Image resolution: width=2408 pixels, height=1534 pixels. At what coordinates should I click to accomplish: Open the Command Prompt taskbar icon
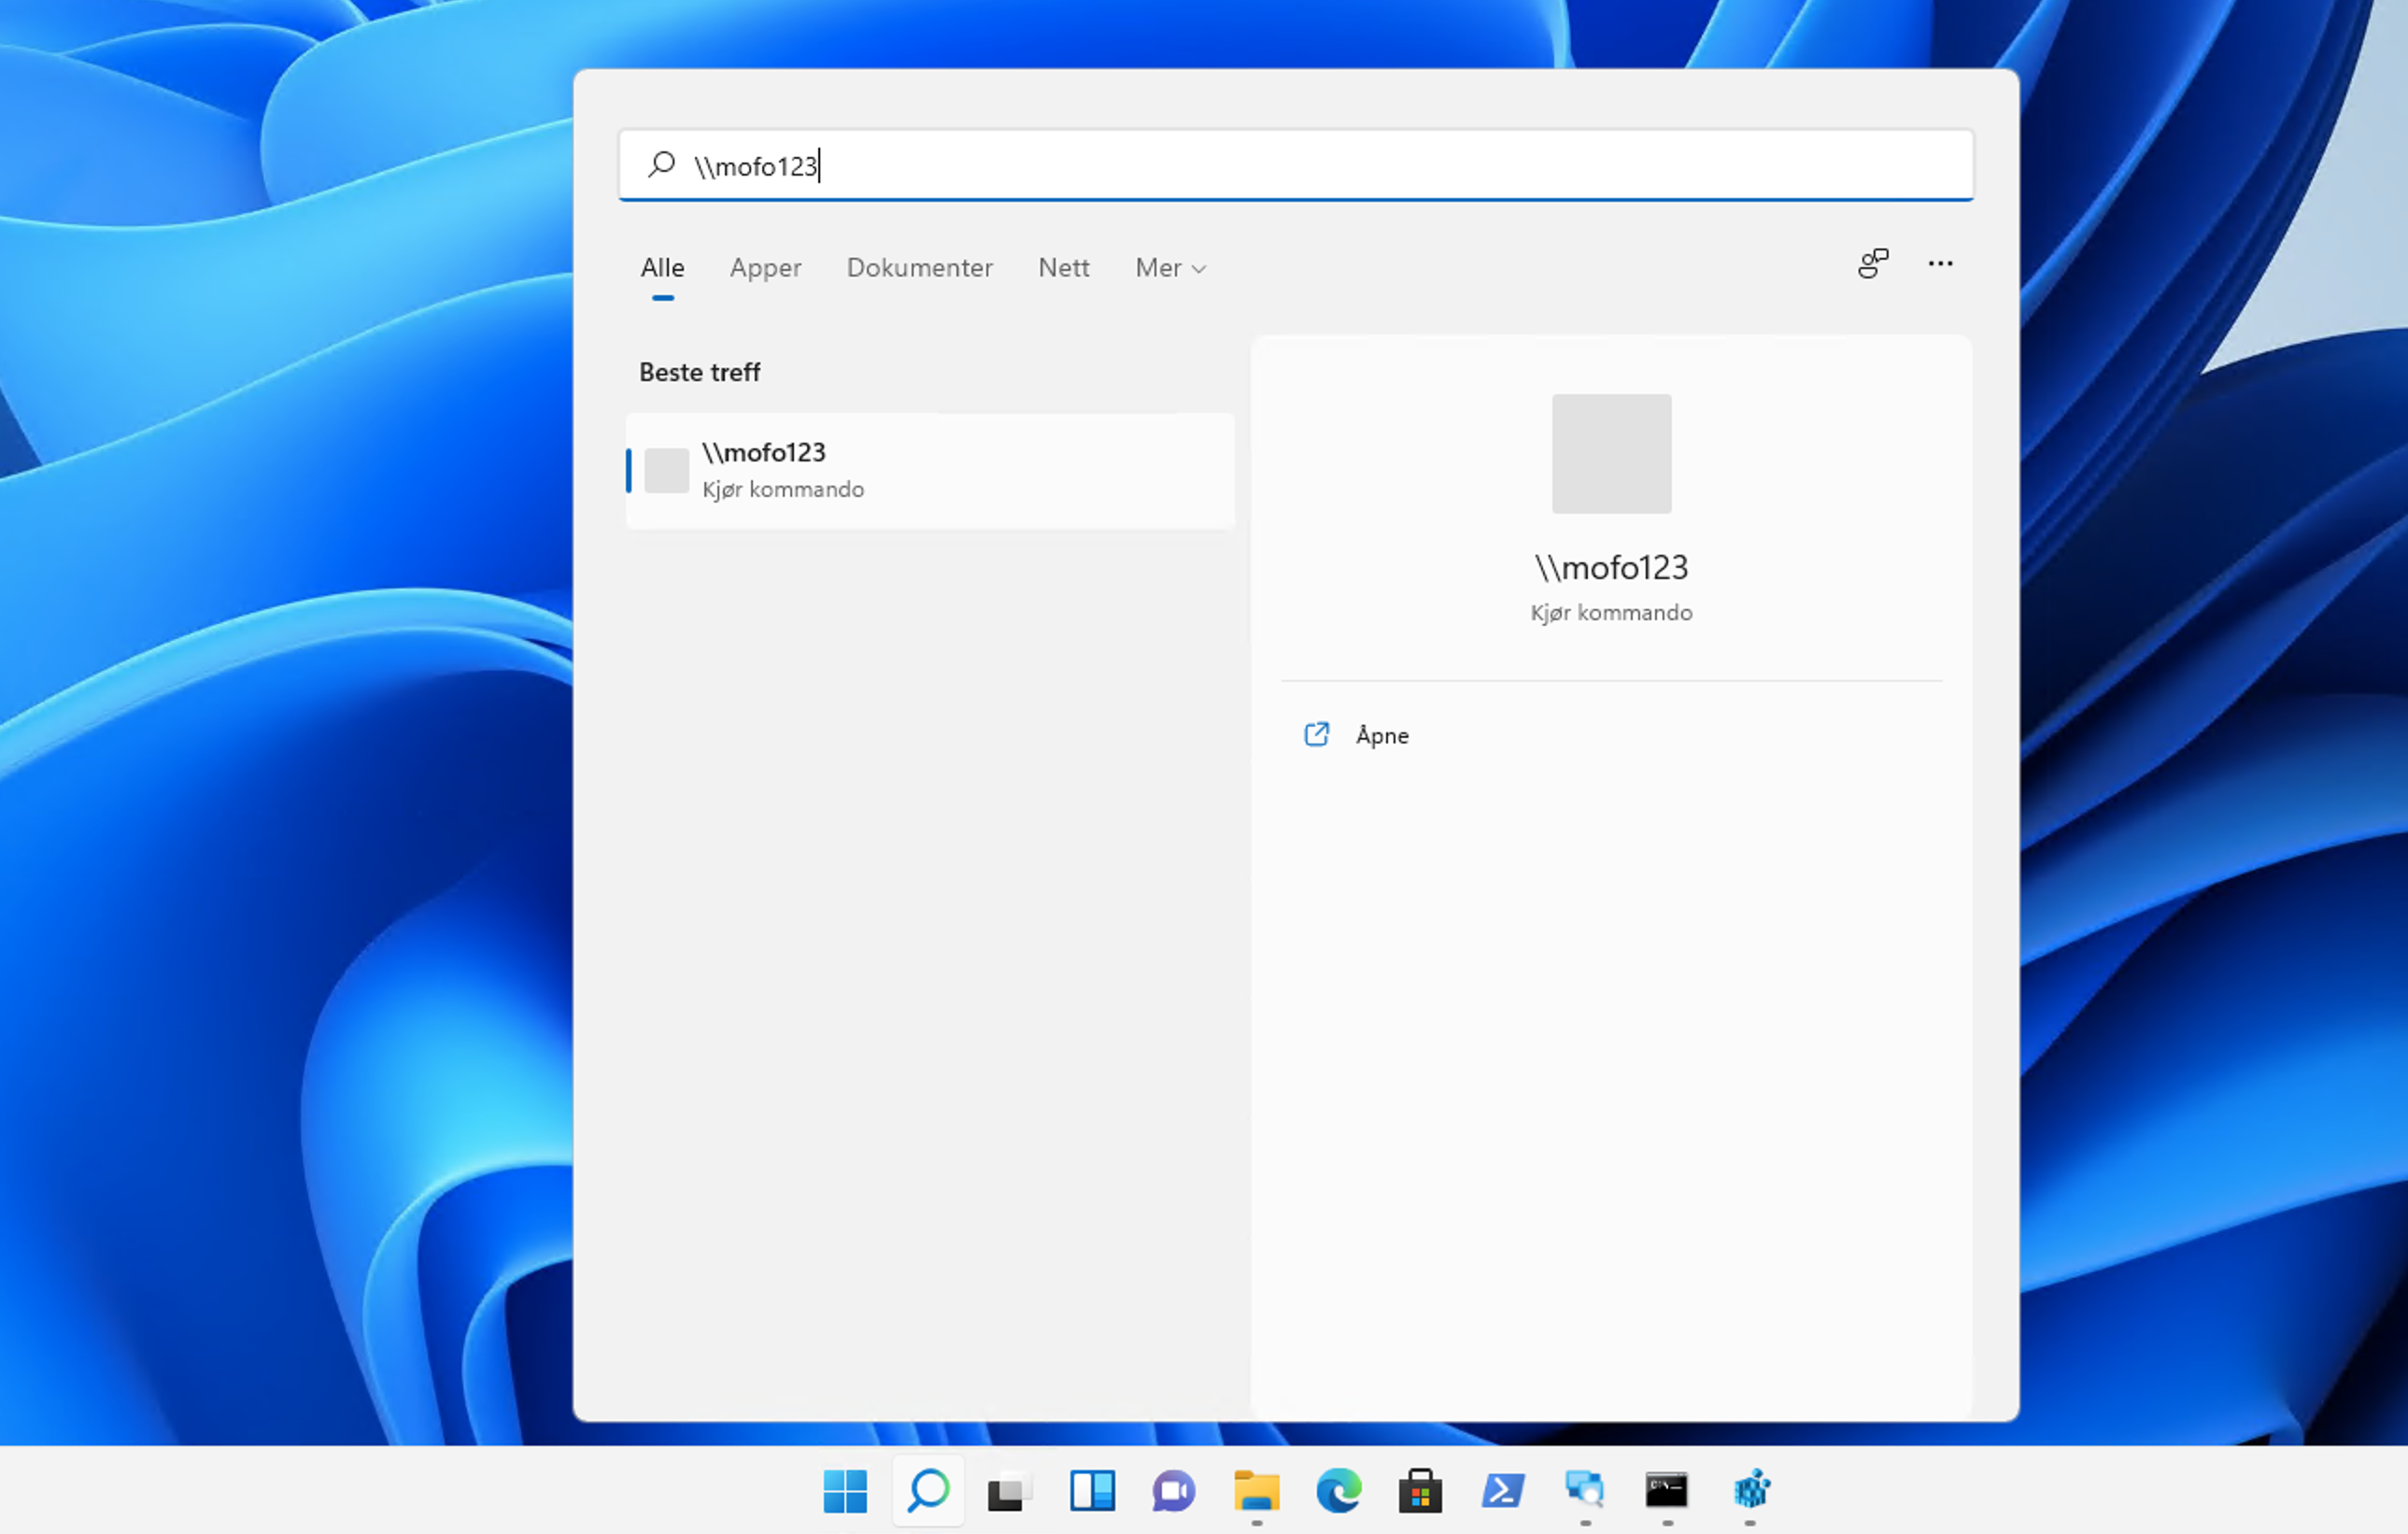1667,1491
